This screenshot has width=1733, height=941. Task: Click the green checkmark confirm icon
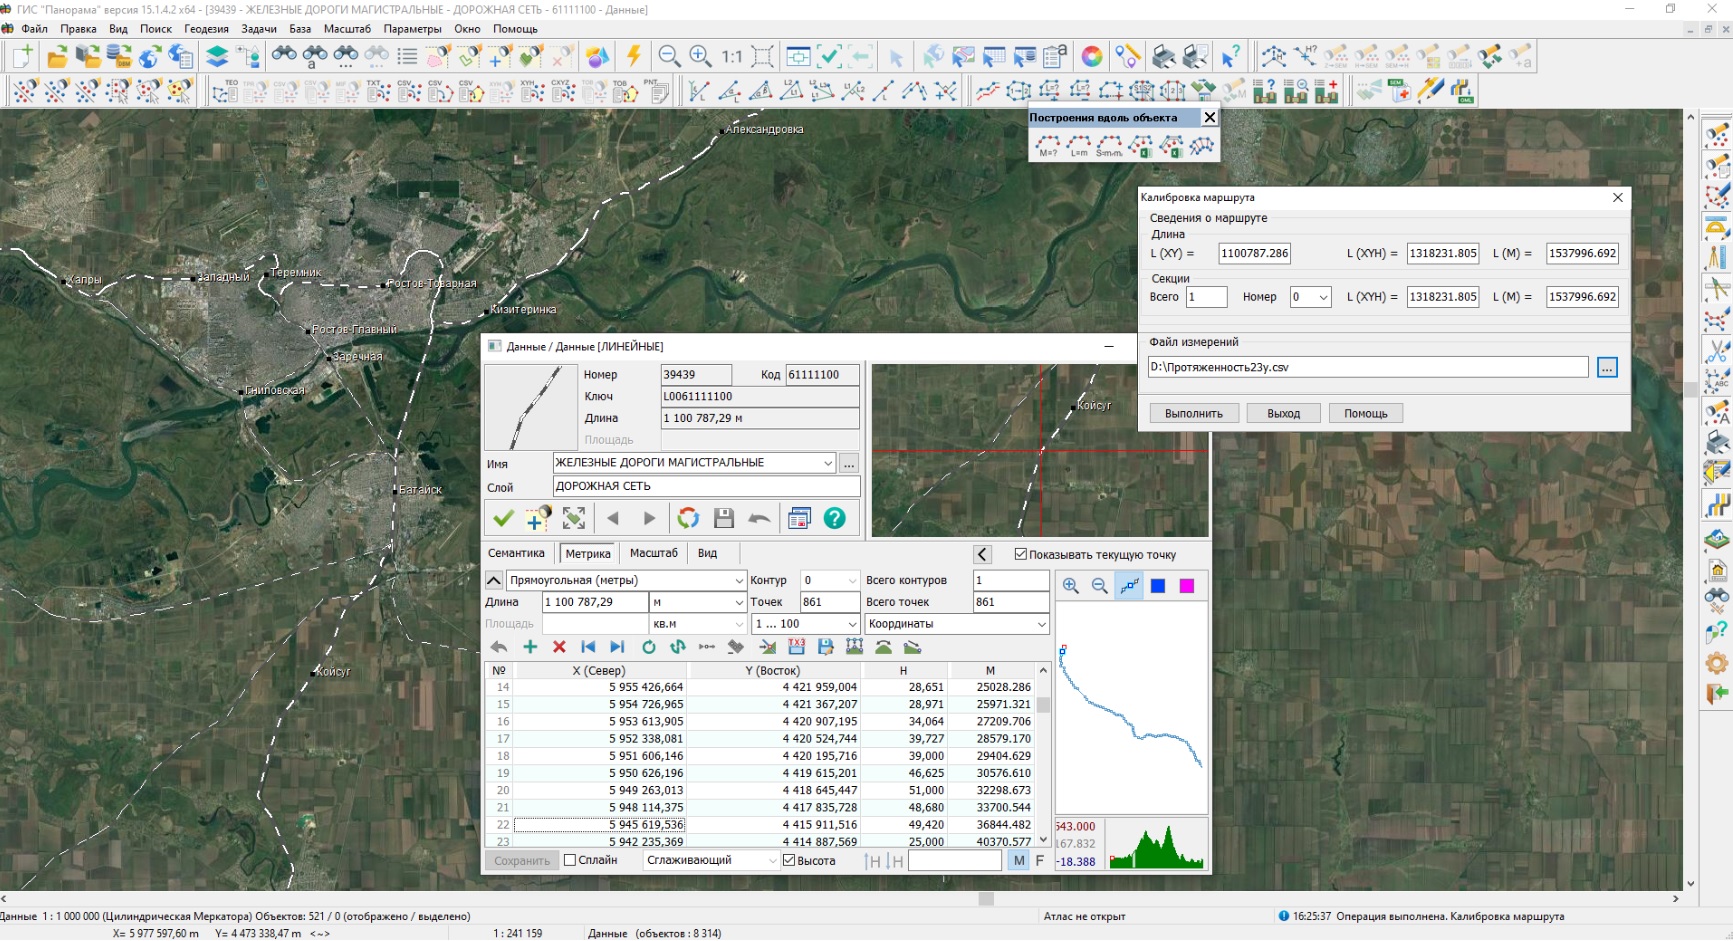(x=503, y=518)
